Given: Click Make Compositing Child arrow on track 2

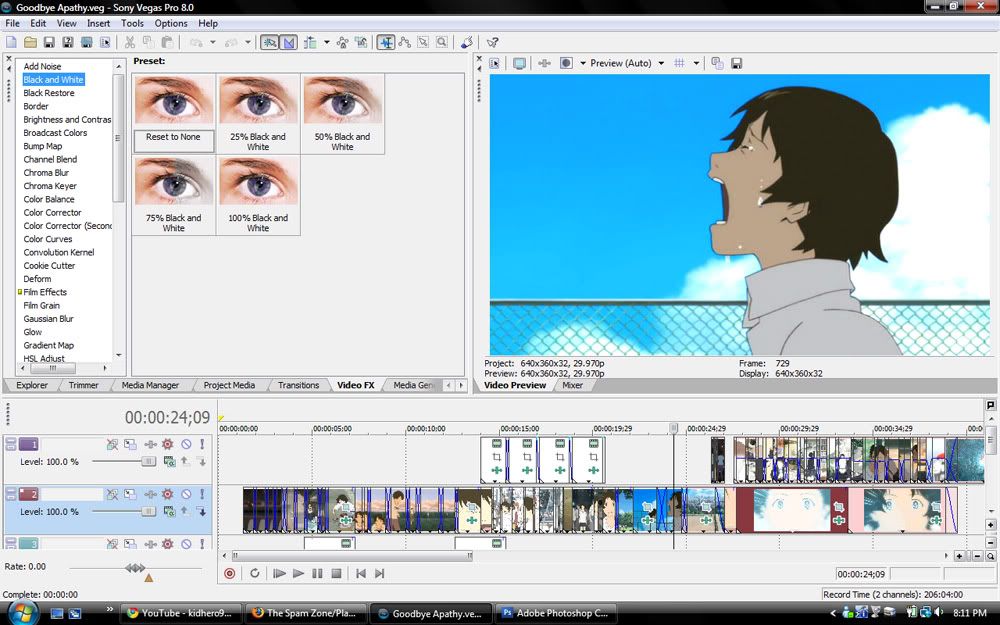Looking at the screenshot, I should coord(202,511).
